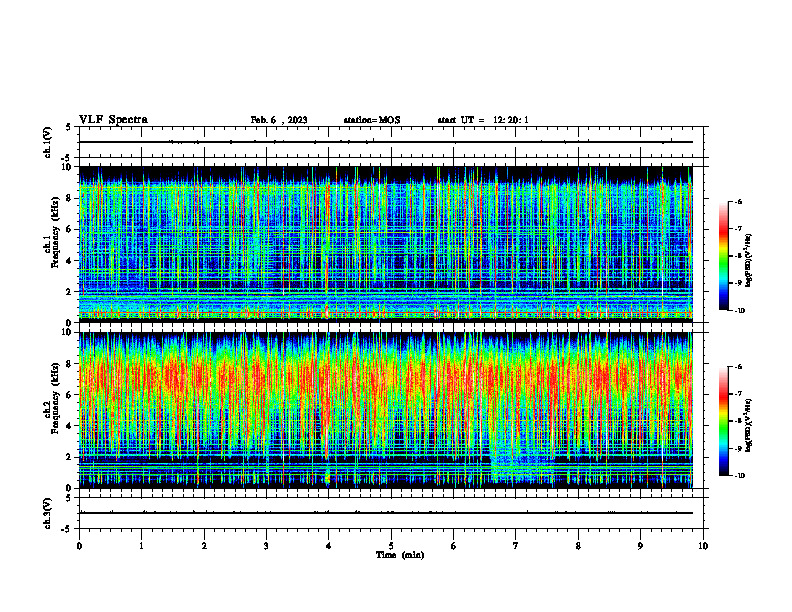Click the "ch.1(V)" waveform axis label
792x612 pixels.
(x=47, y=142)
